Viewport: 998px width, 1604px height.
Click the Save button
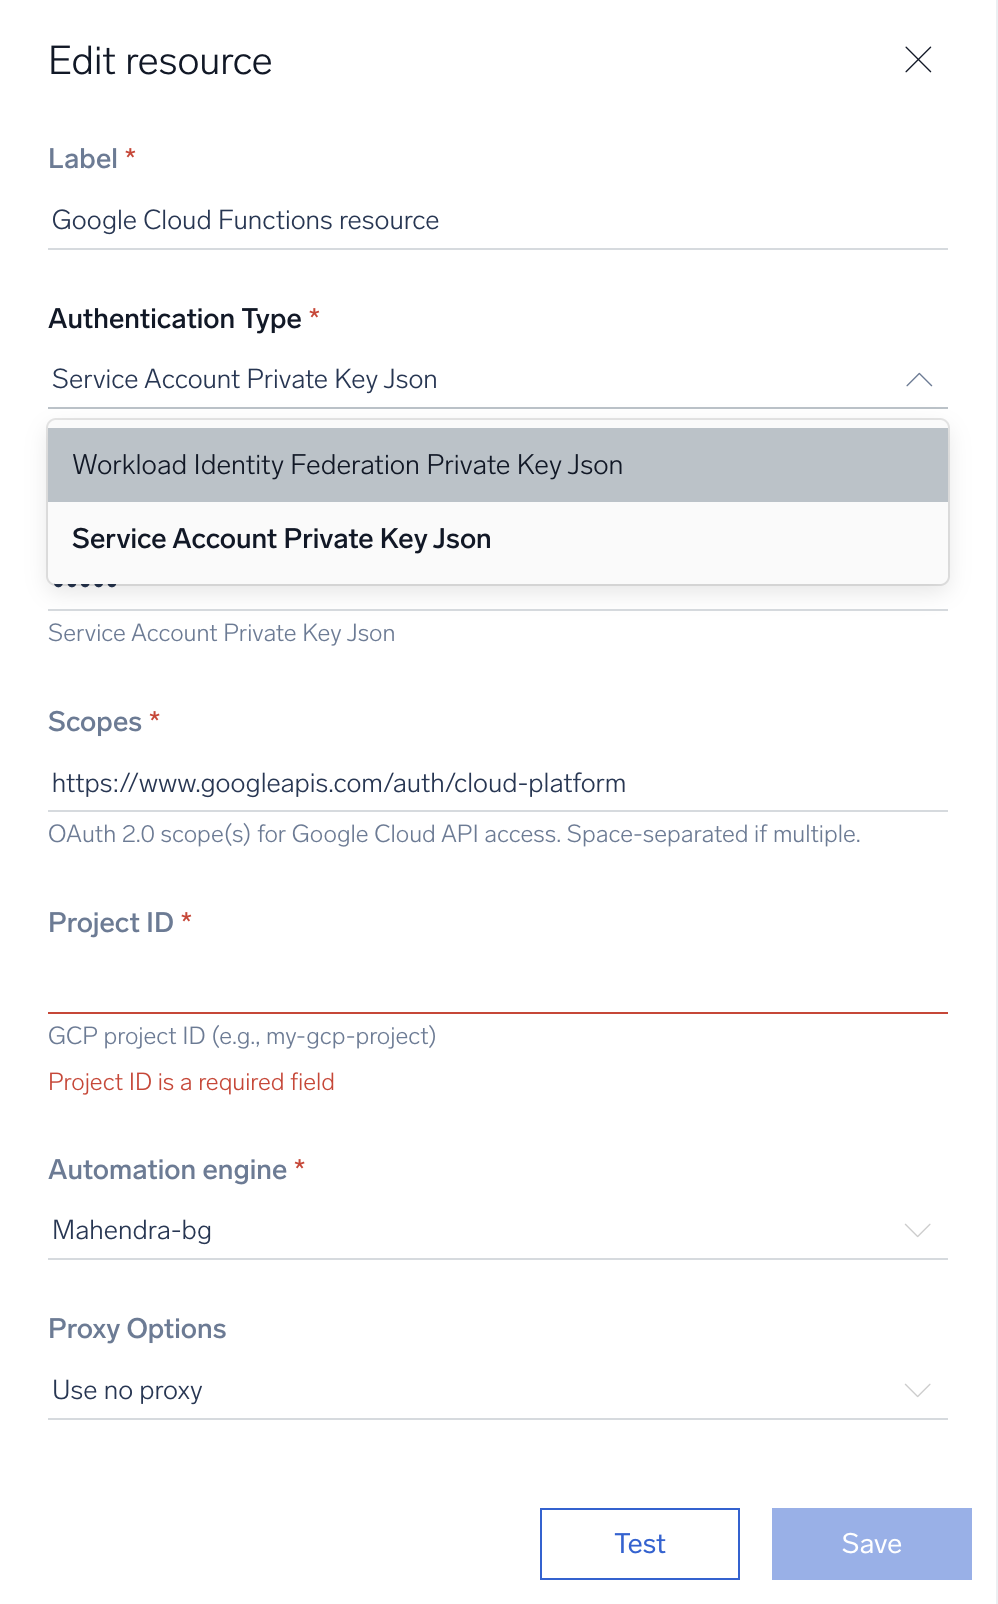(872, 1544)
